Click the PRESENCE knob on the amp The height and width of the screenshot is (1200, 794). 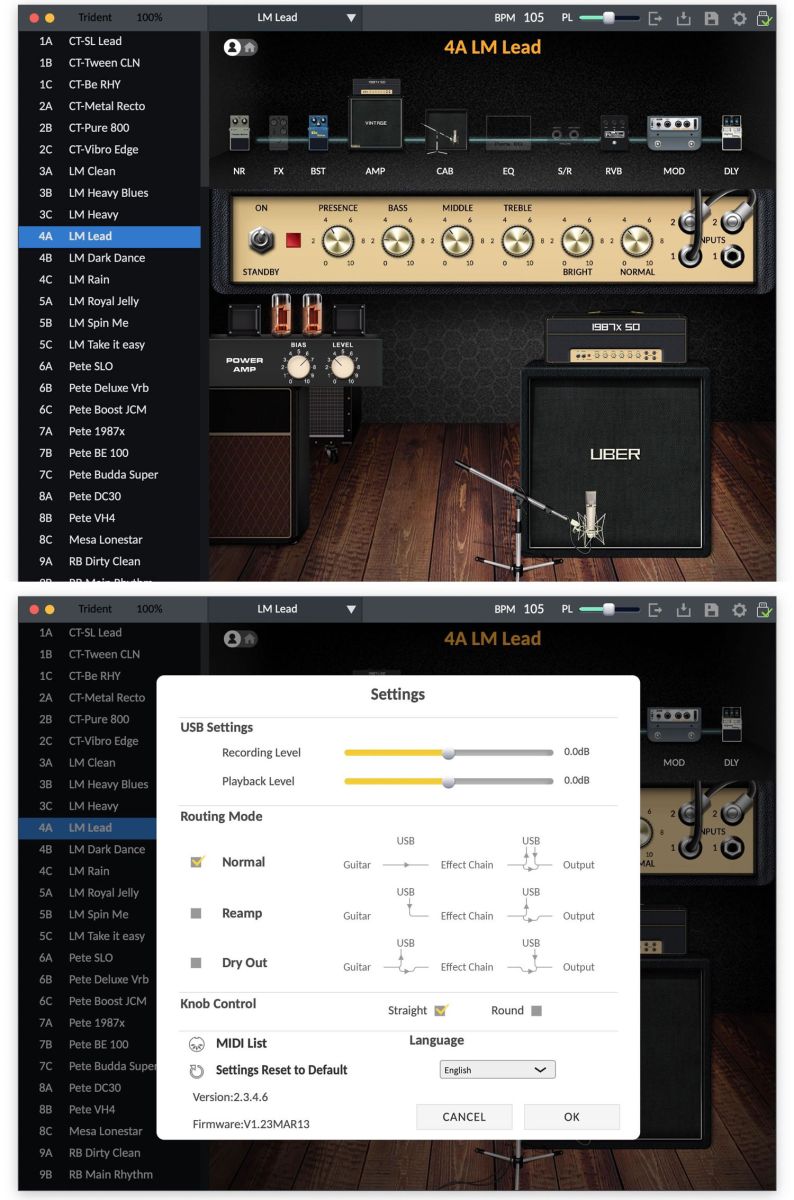point(338,240)
